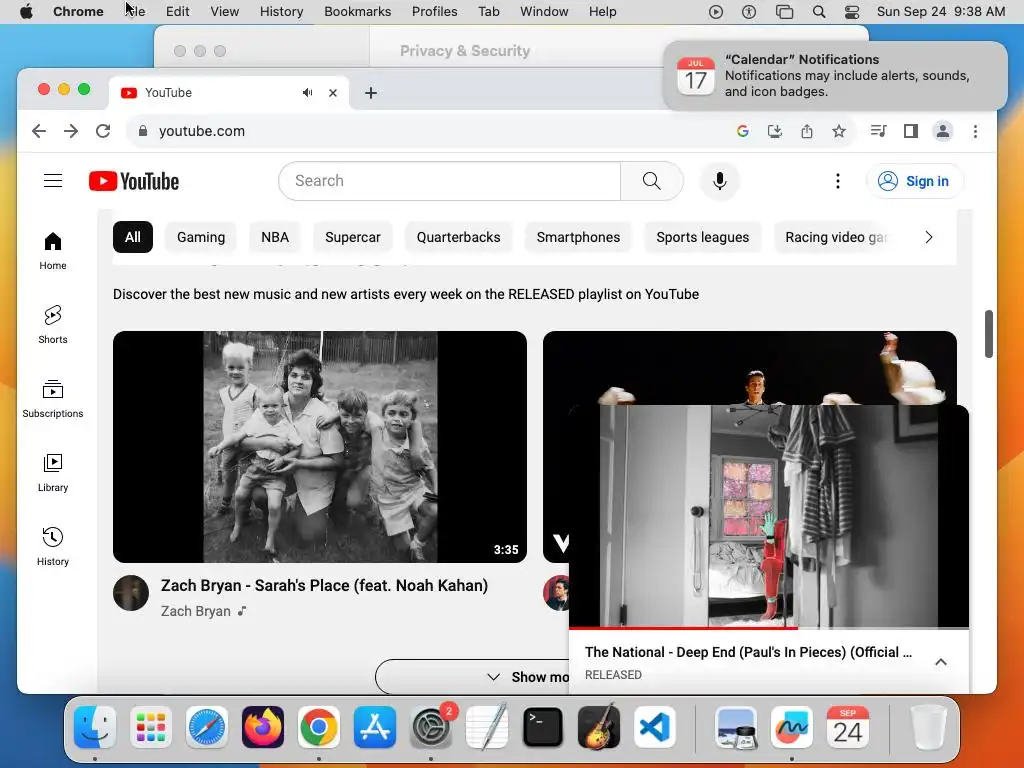Screen dimensions: 1024x768
Task: Select the Quarterbacks filter chip
Action: click(458, 237)
